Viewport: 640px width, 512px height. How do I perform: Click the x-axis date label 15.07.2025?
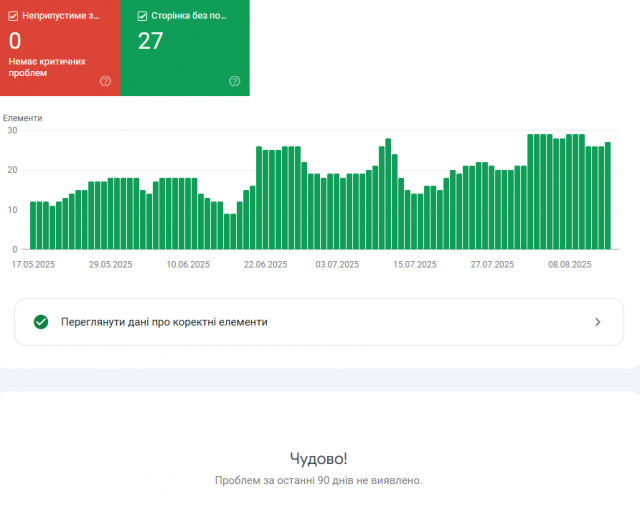pos(415,265)
